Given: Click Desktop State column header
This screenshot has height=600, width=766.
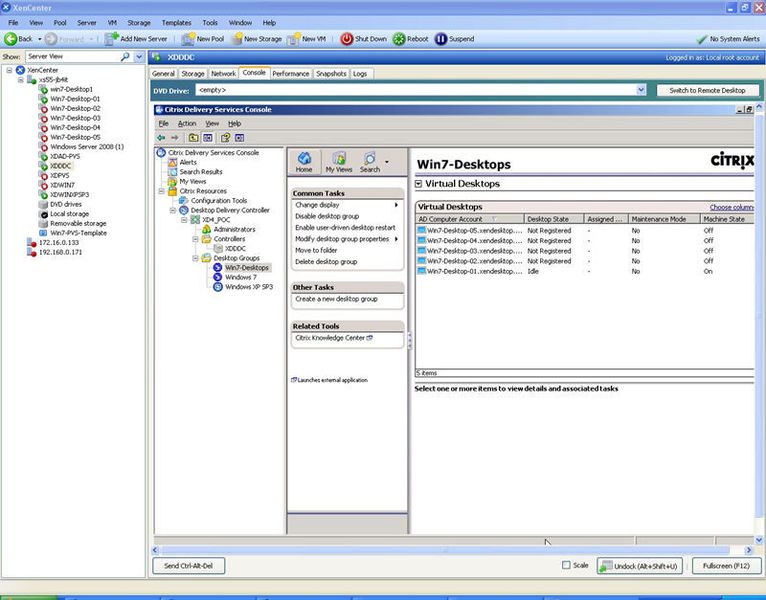Looking at the screenshot, I should click(x=554, y=219).
